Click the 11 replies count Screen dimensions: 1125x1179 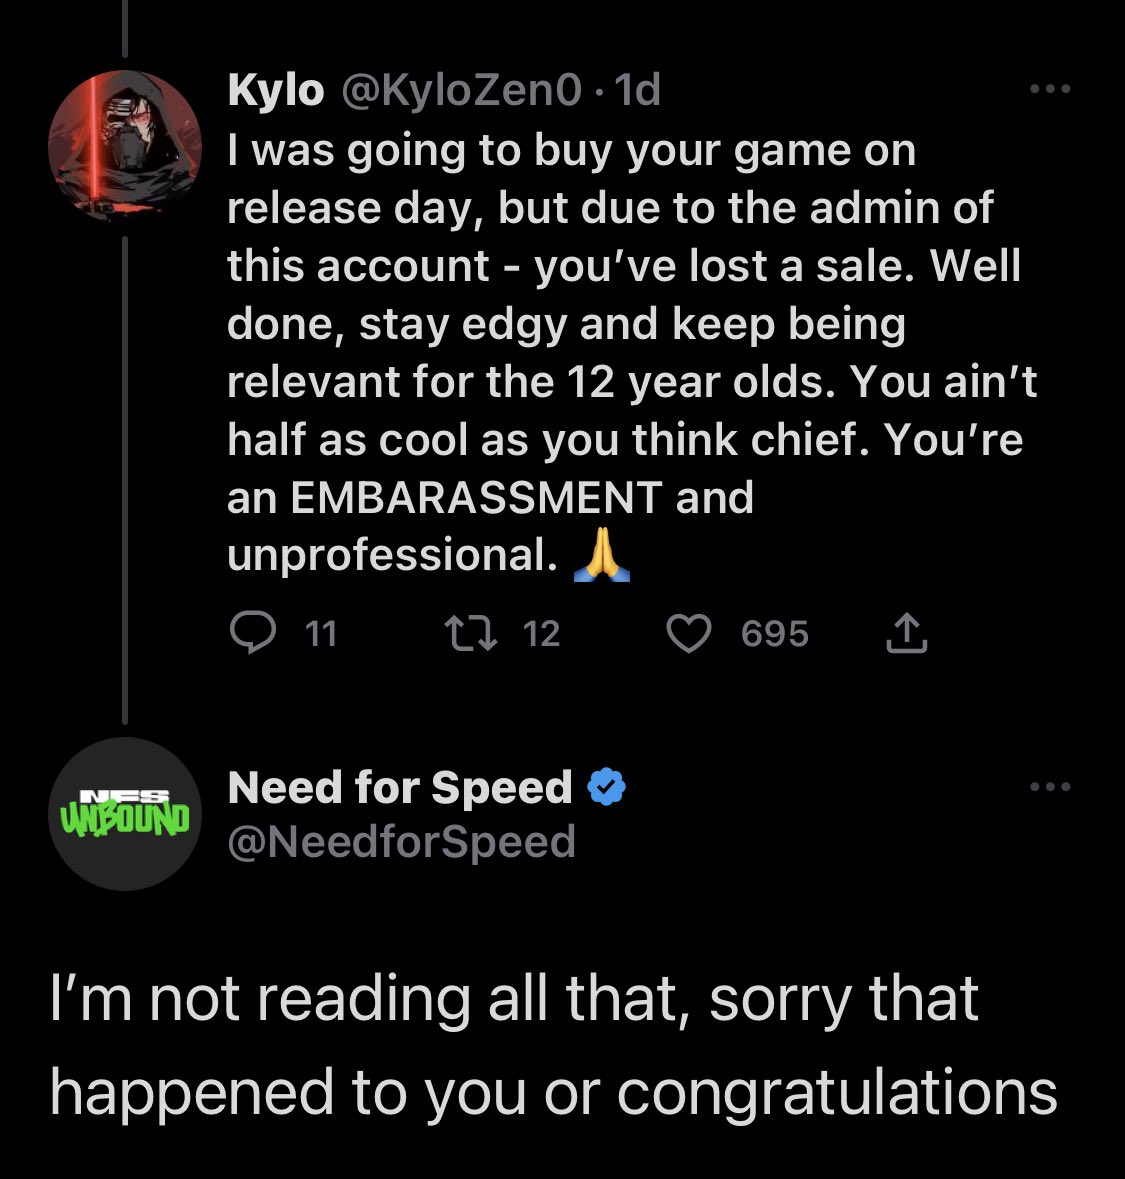pos(321,634)
